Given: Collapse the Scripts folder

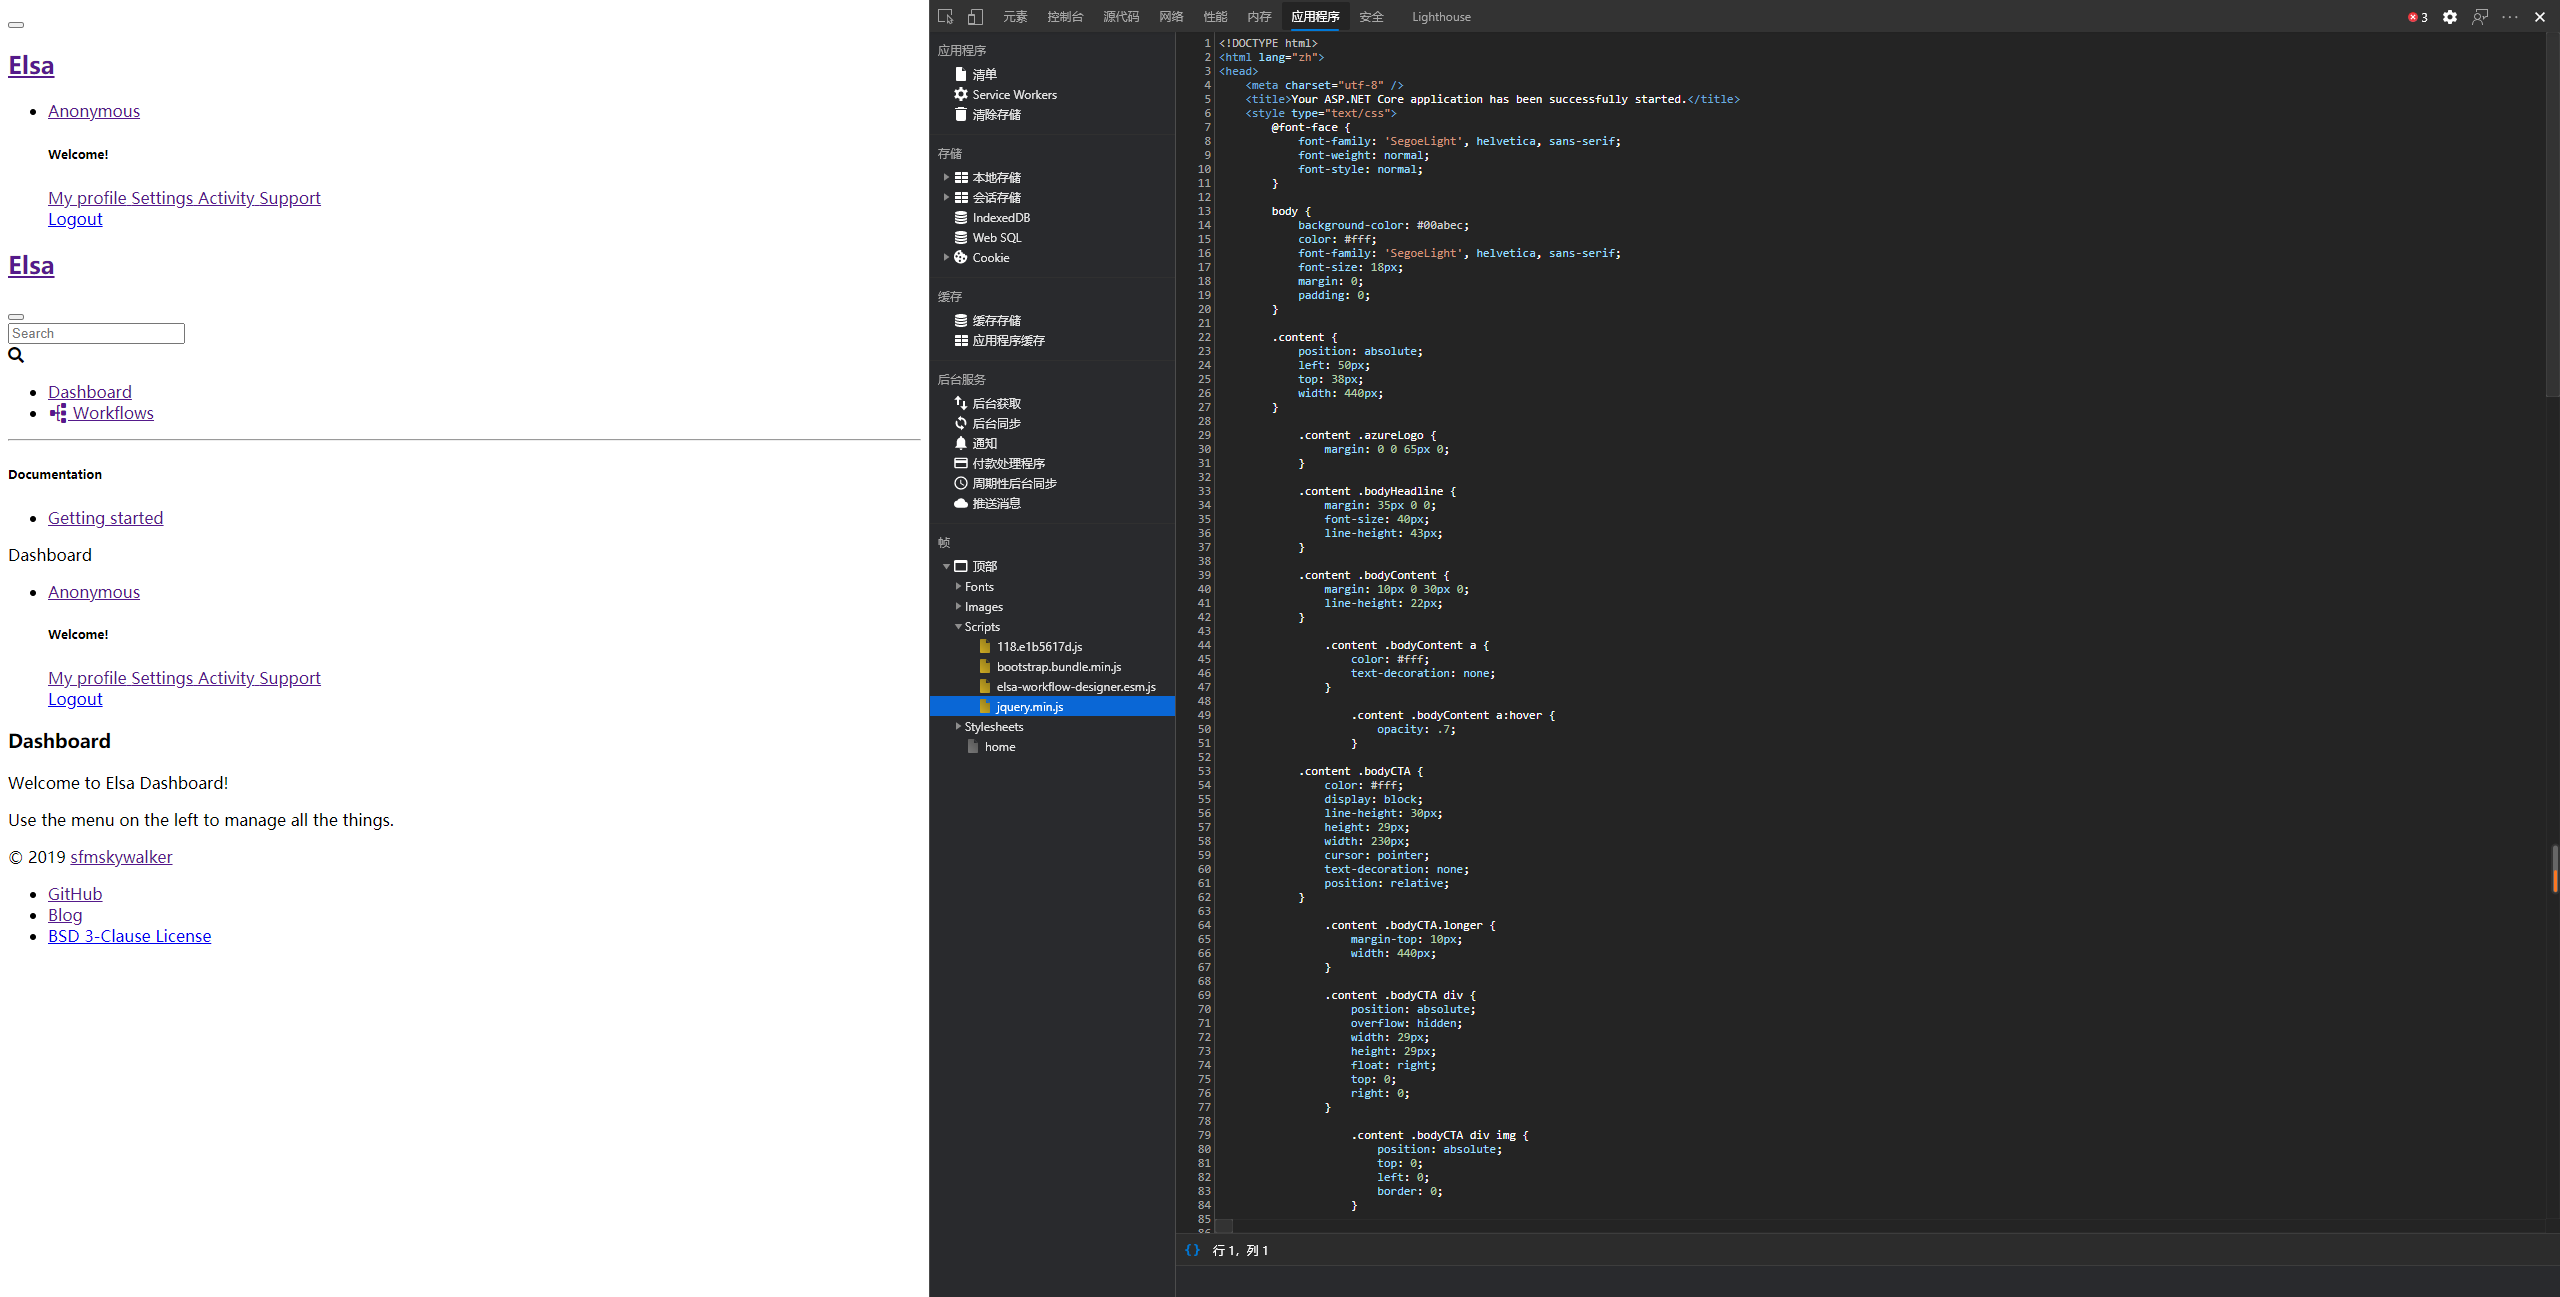Looking at the screenshot, I should point(958,626).
